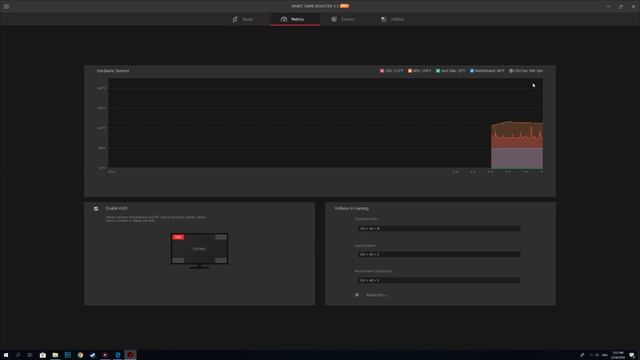Open the Drivers tab
Viewport: 640px width, 360px height.
343,19
